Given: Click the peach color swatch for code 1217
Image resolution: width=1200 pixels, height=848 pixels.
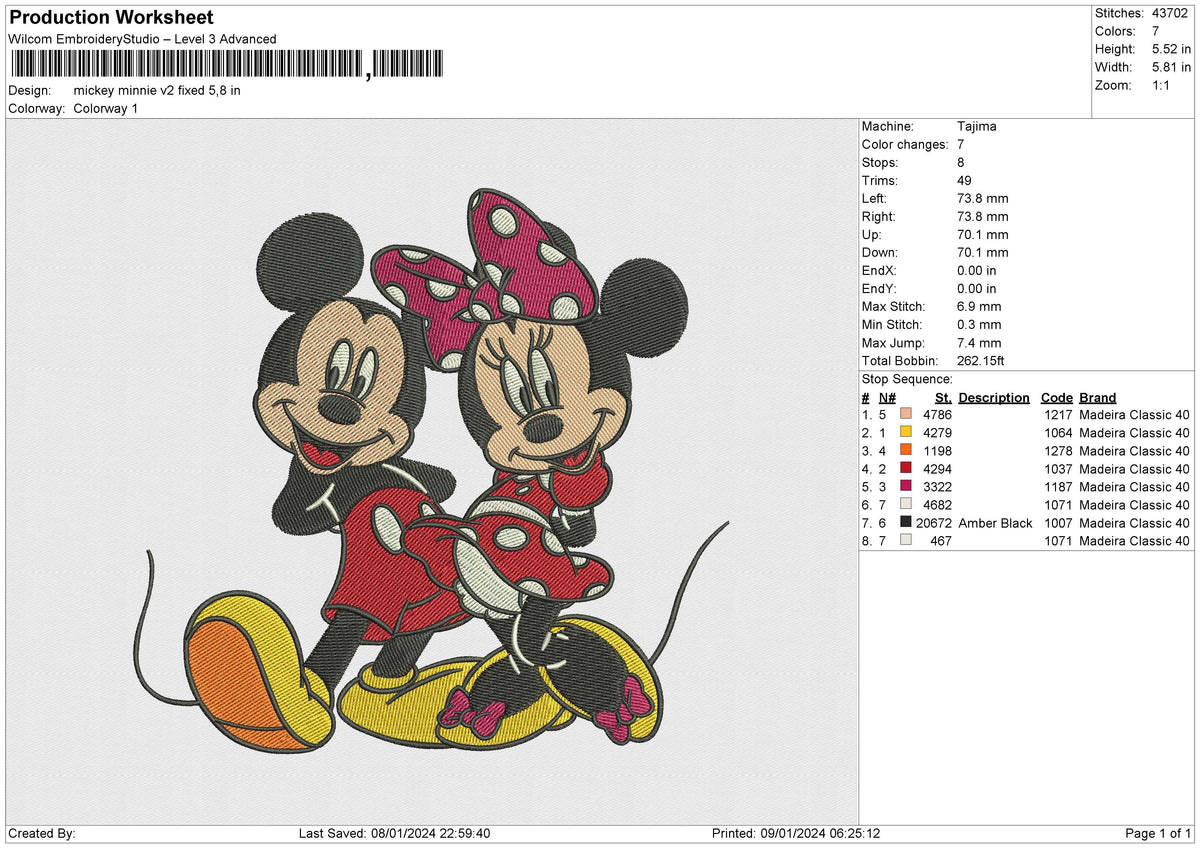Looking at the screenshot, I should (906, 415).
